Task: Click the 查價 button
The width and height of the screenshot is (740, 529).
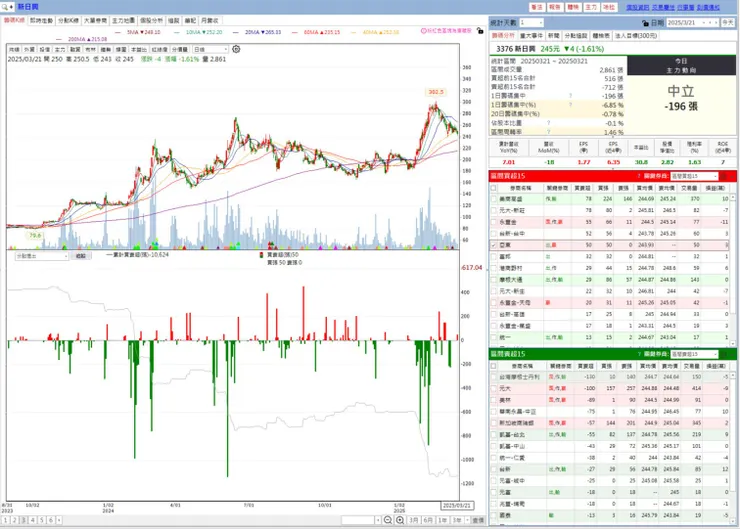Action: (x=479, y=520)
